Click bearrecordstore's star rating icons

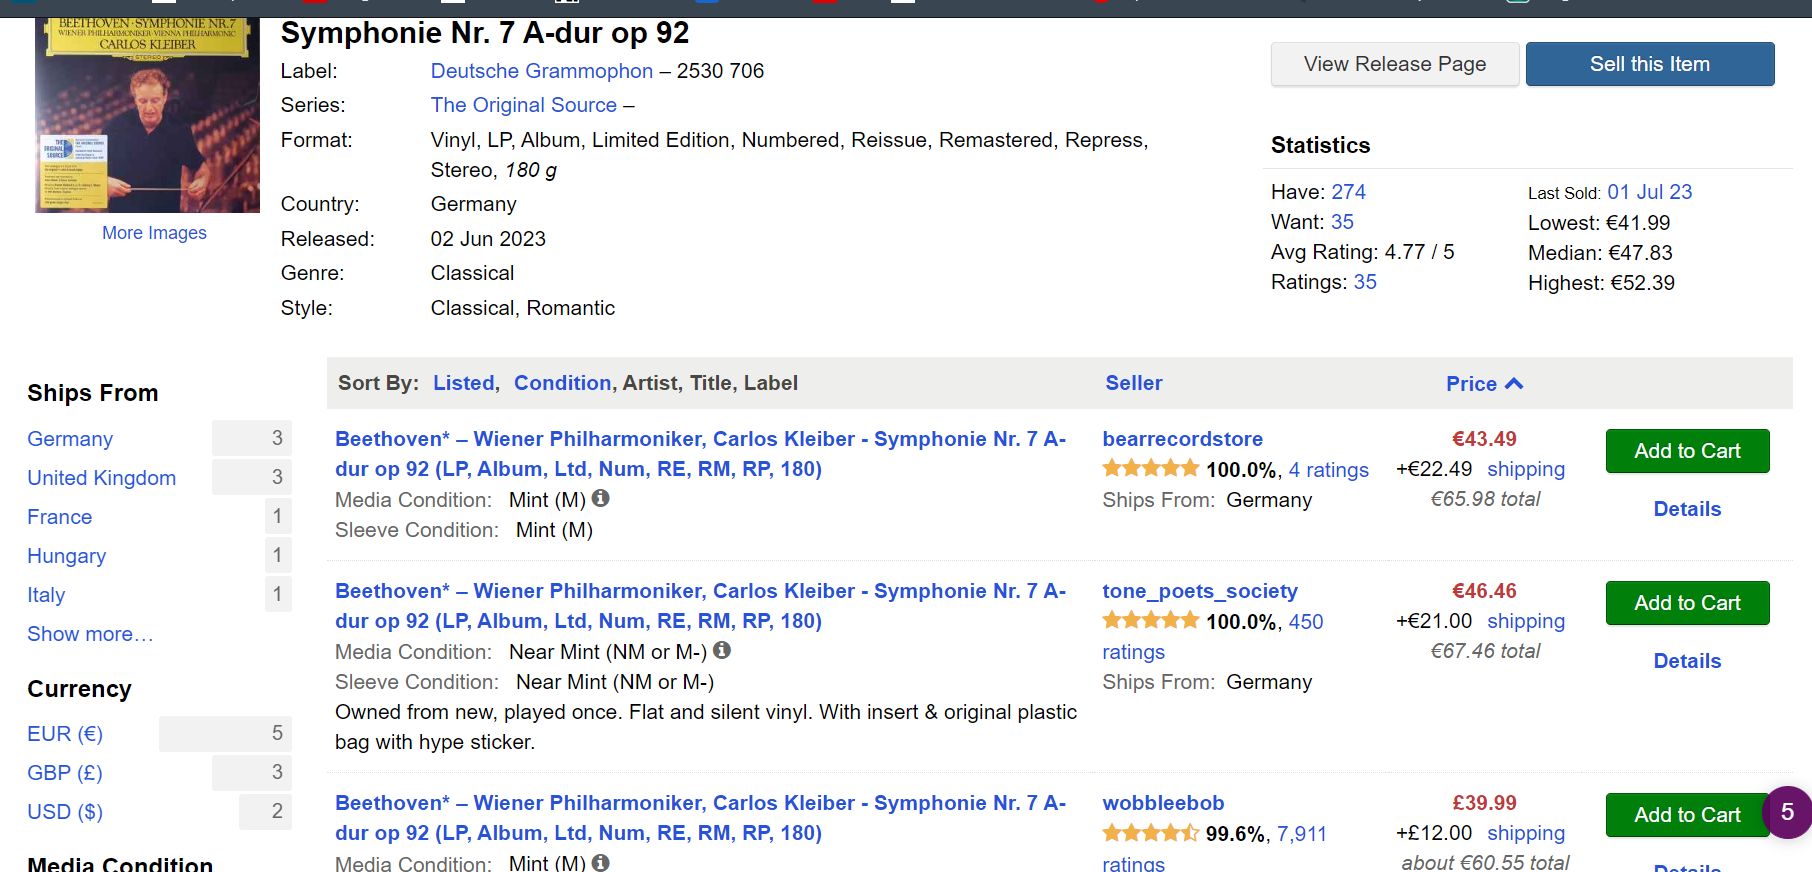1150,468
